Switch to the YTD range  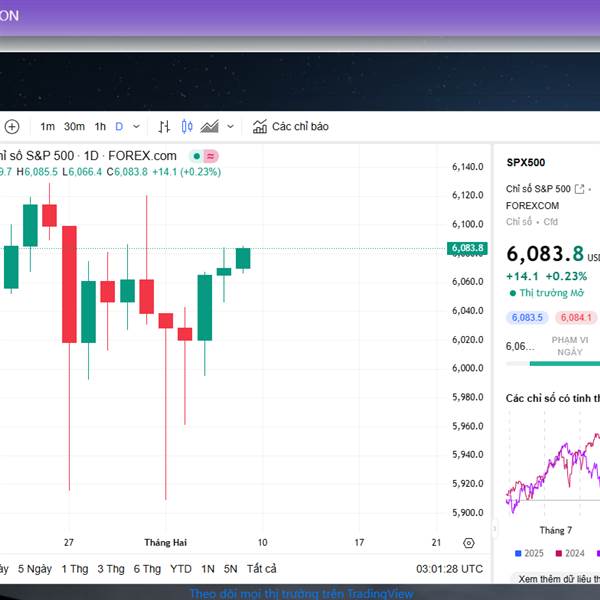point(181,569)
